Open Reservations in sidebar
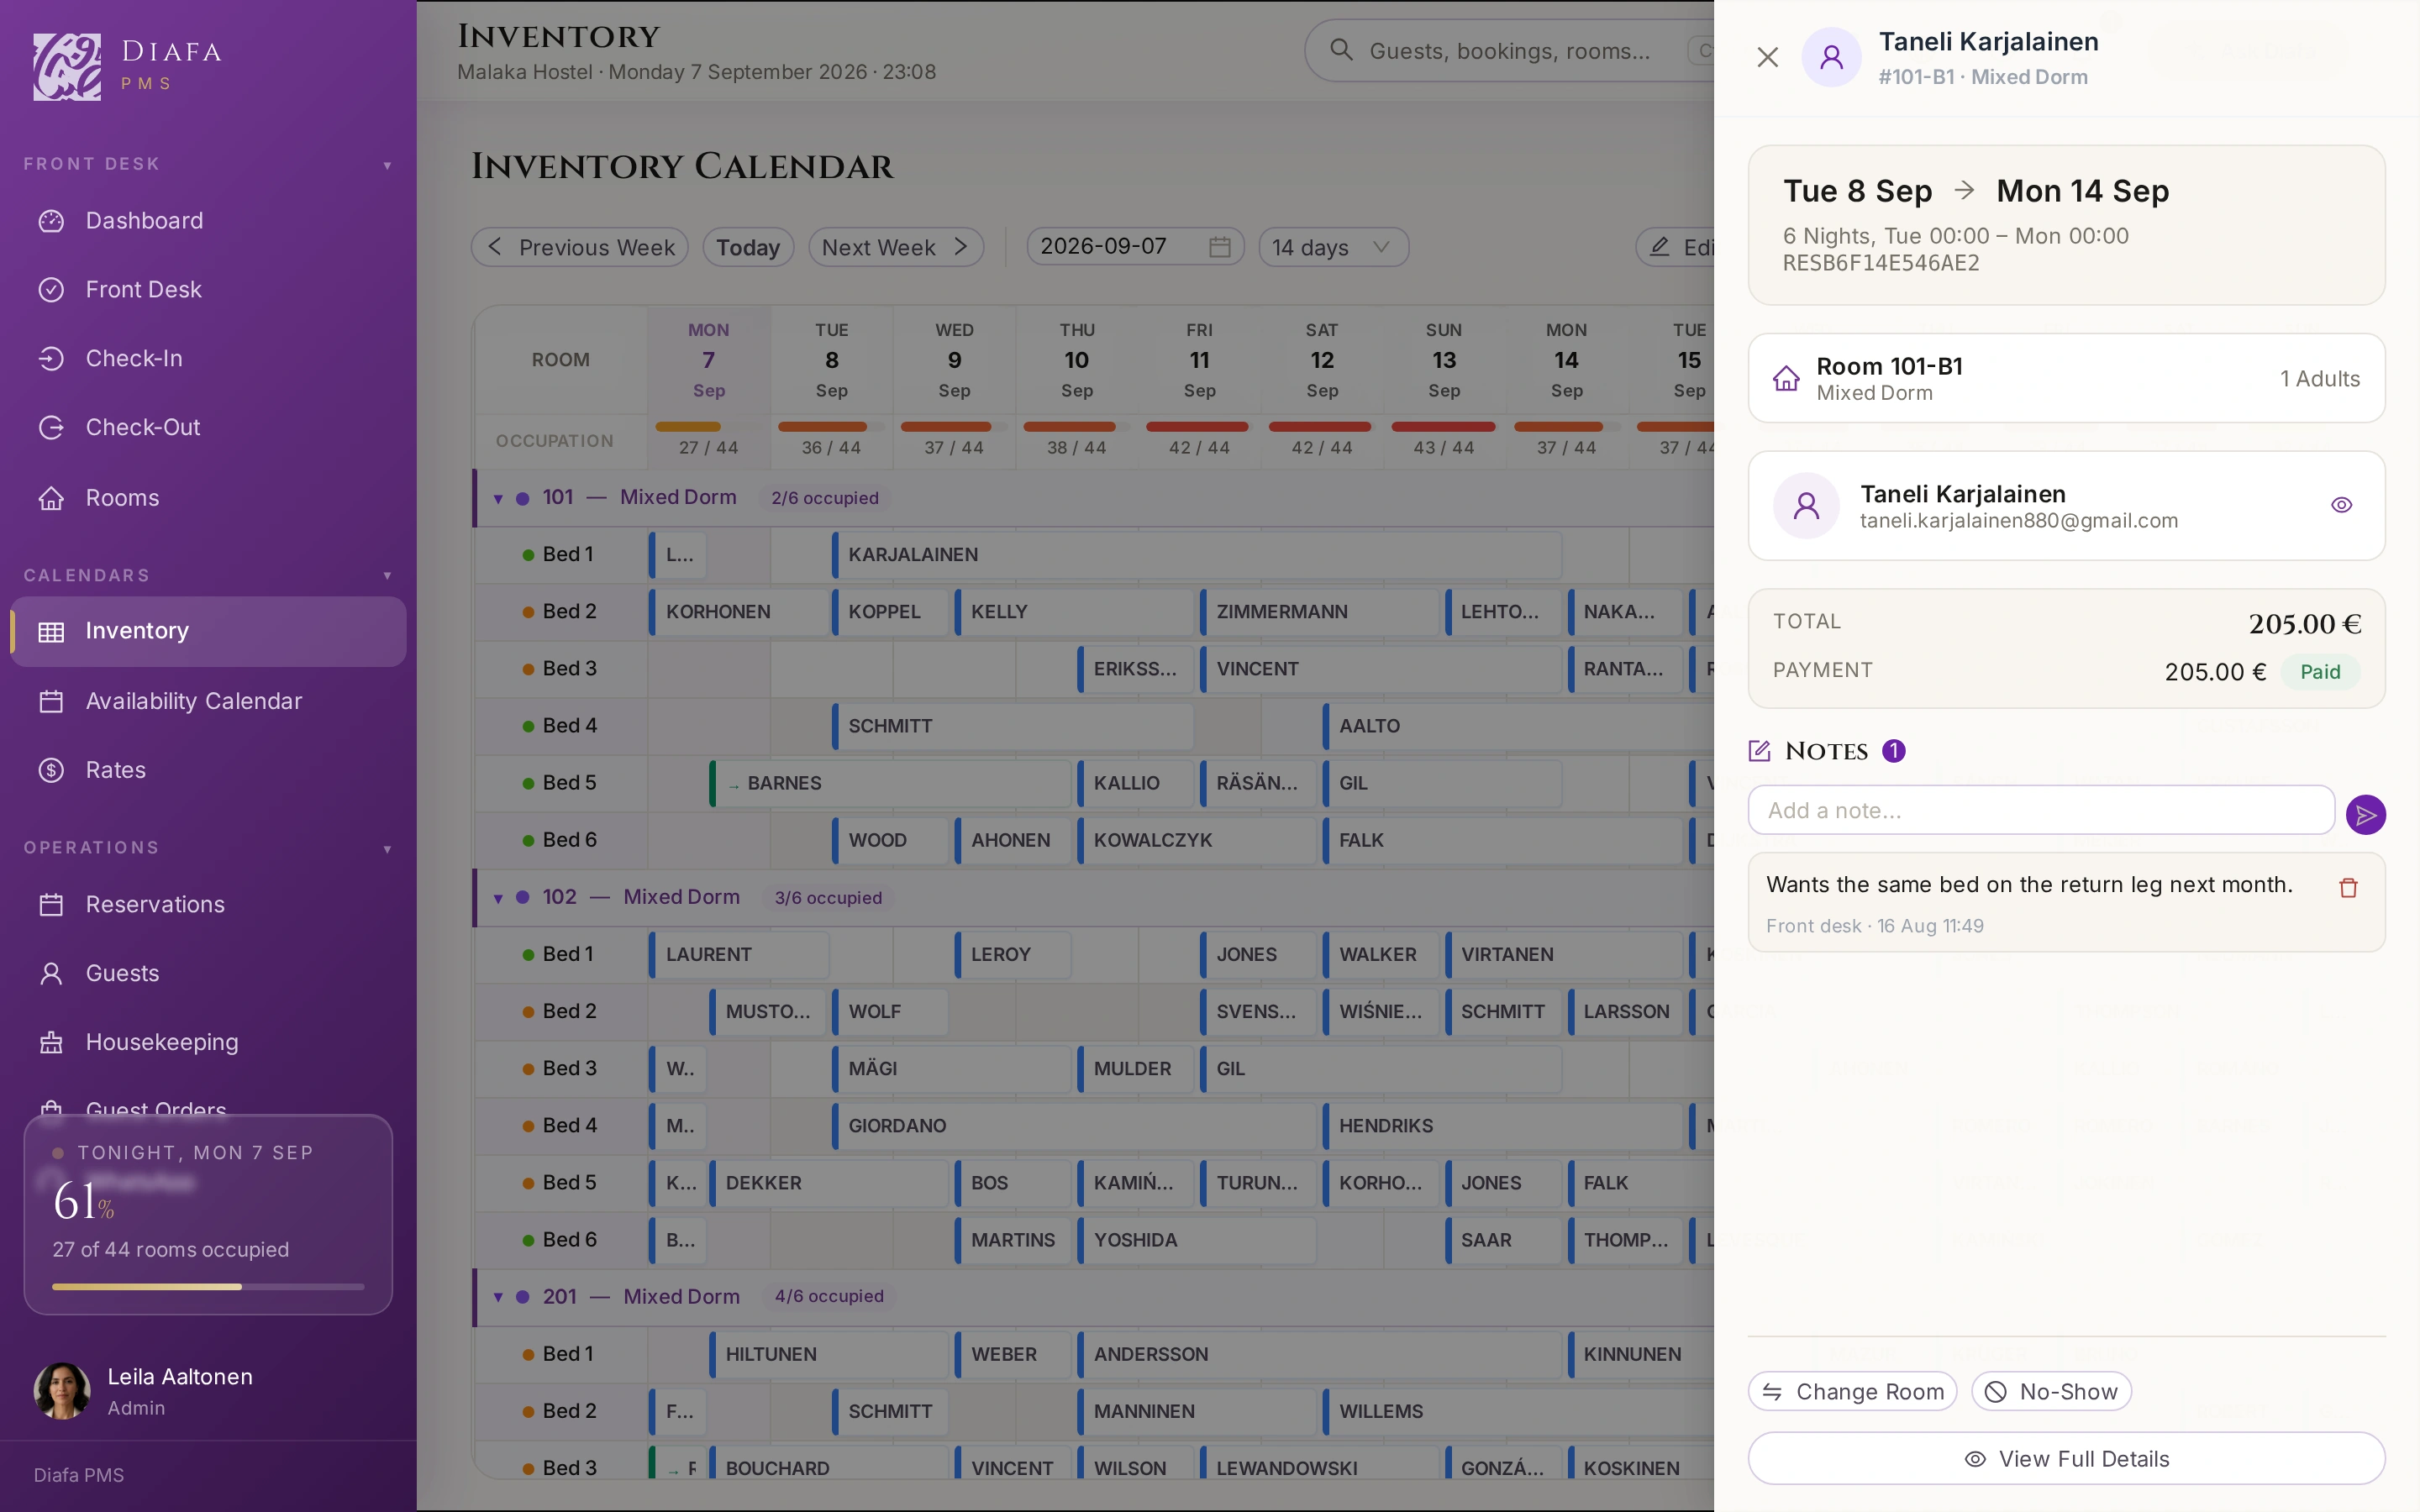 coord(208,905)
